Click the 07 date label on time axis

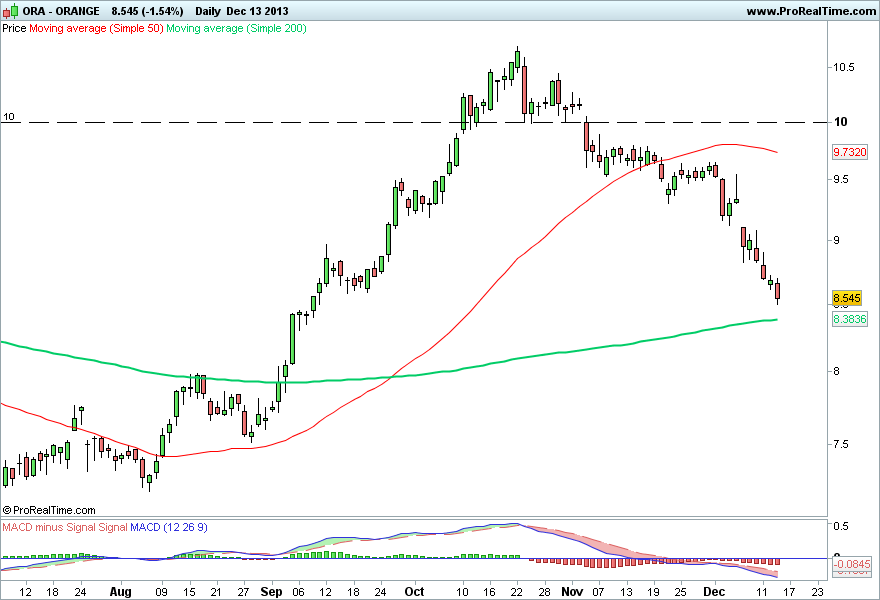598,592
